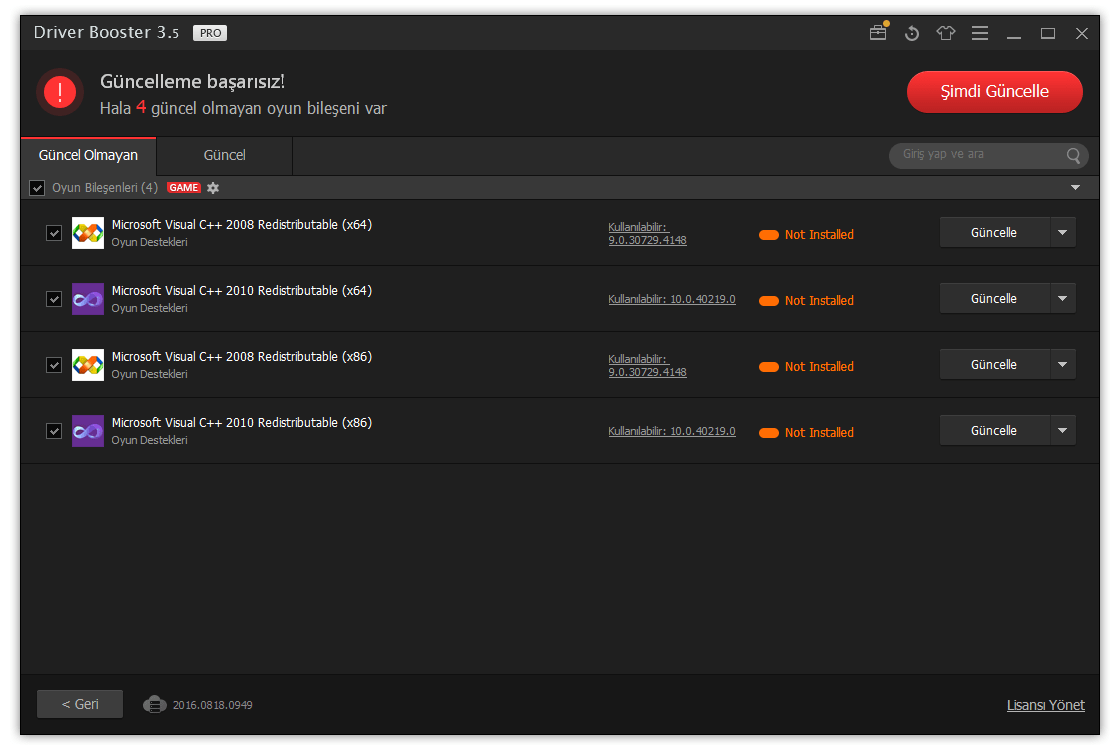Click the 'Güncelleme başarısız!' heading
The image size is (1117, 748).
192,82
